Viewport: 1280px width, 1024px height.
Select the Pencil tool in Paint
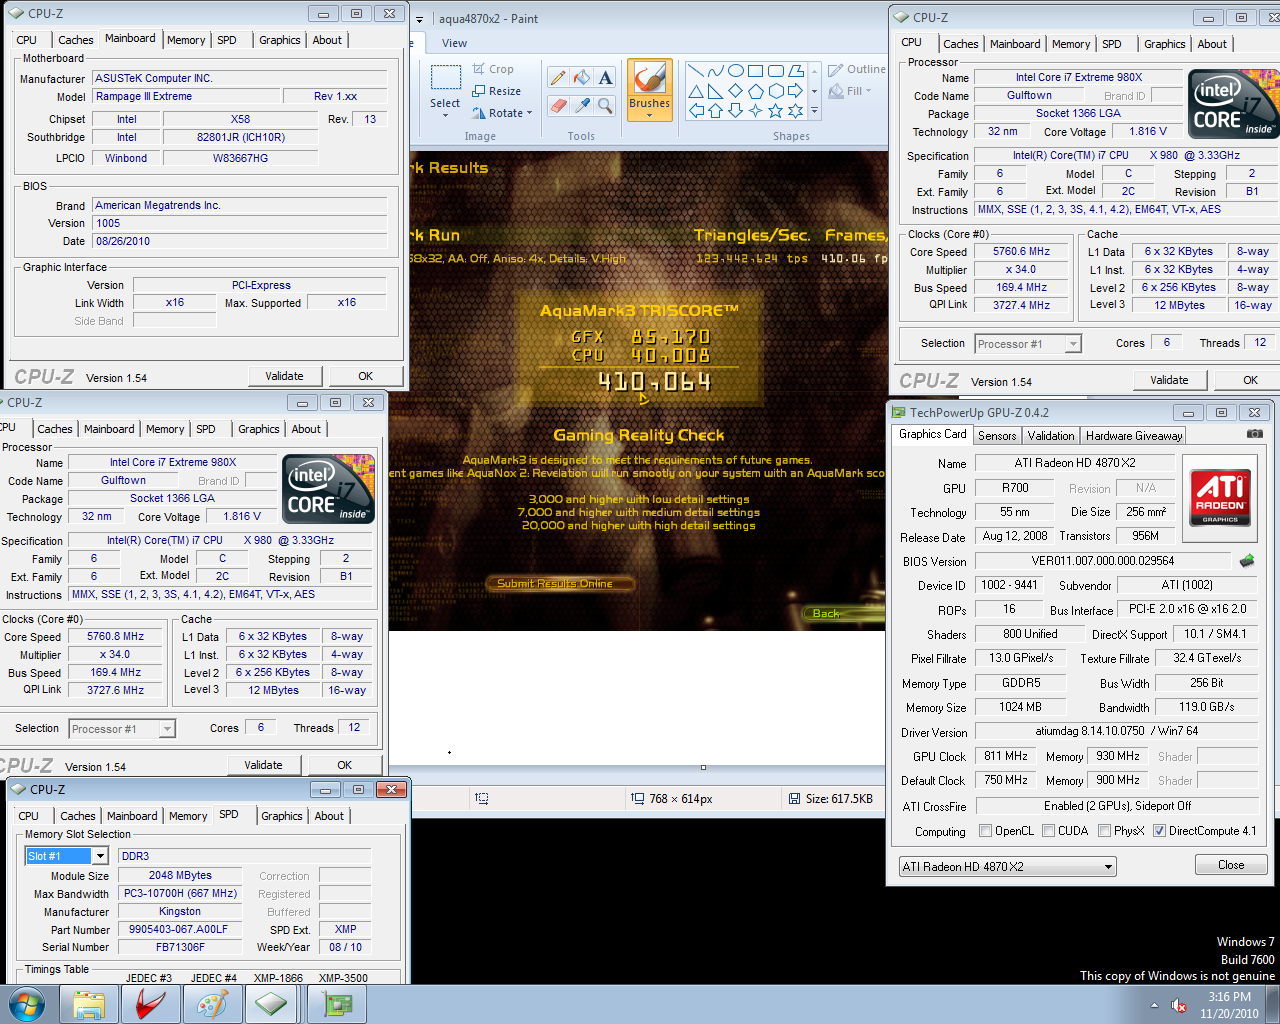pyautogui.click(x=558, y=78)
